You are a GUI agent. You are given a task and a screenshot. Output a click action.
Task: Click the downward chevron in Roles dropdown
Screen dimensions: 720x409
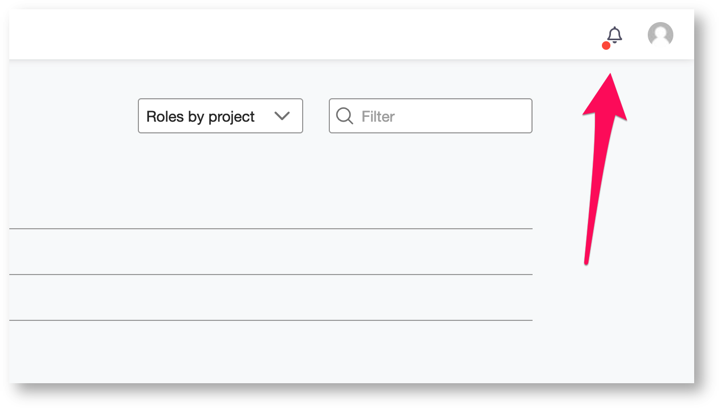pyautogui.click(x=282, y=116)
